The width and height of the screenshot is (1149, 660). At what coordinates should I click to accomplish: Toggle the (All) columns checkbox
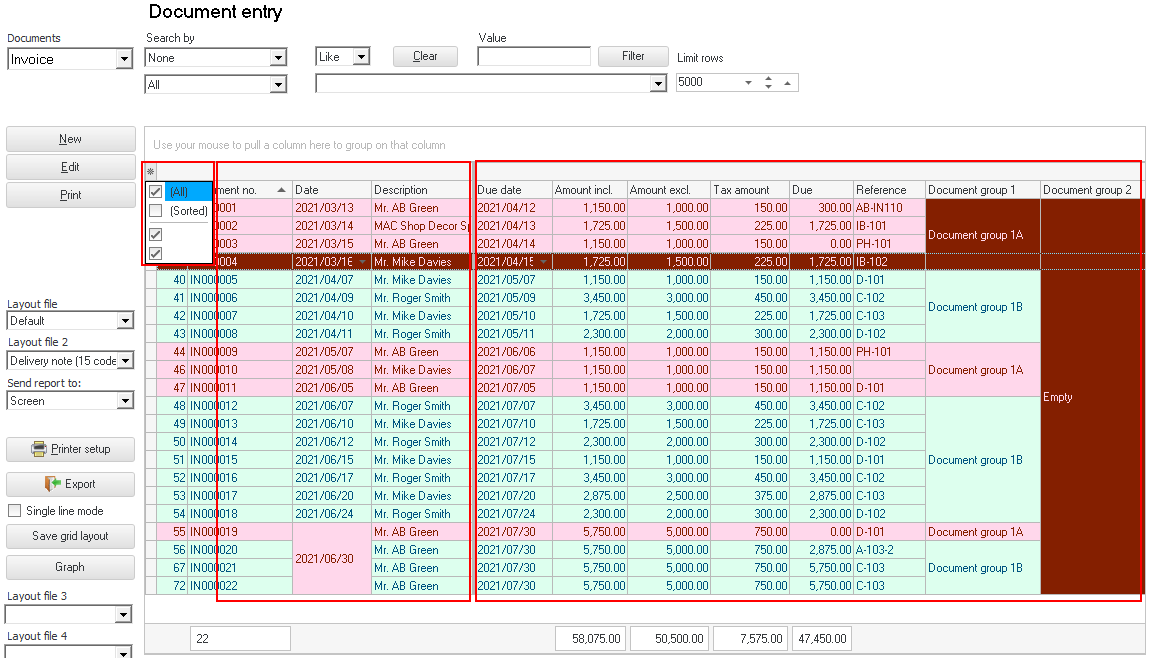[155, 191]
